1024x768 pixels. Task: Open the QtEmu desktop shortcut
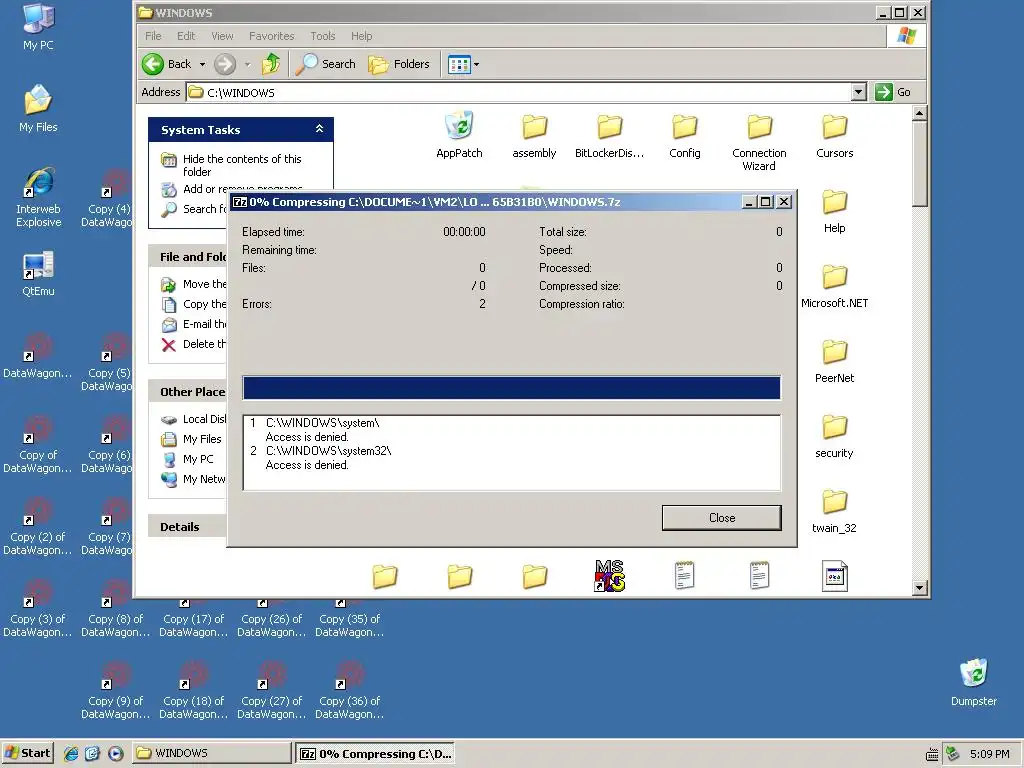(x=38, y=274)
